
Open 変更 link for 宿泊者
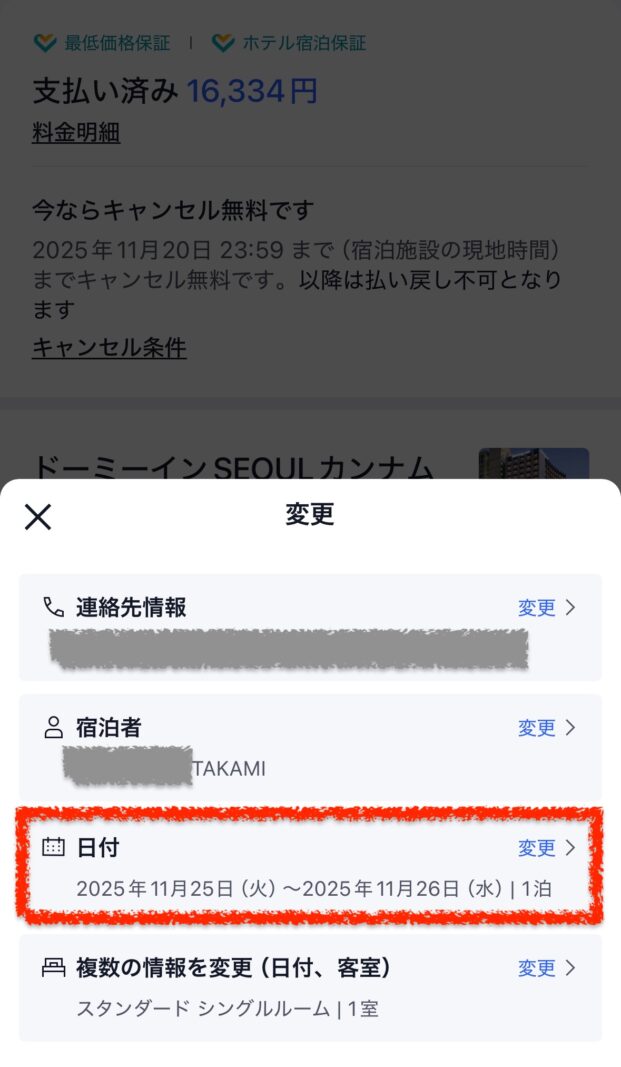coord(537,727)
